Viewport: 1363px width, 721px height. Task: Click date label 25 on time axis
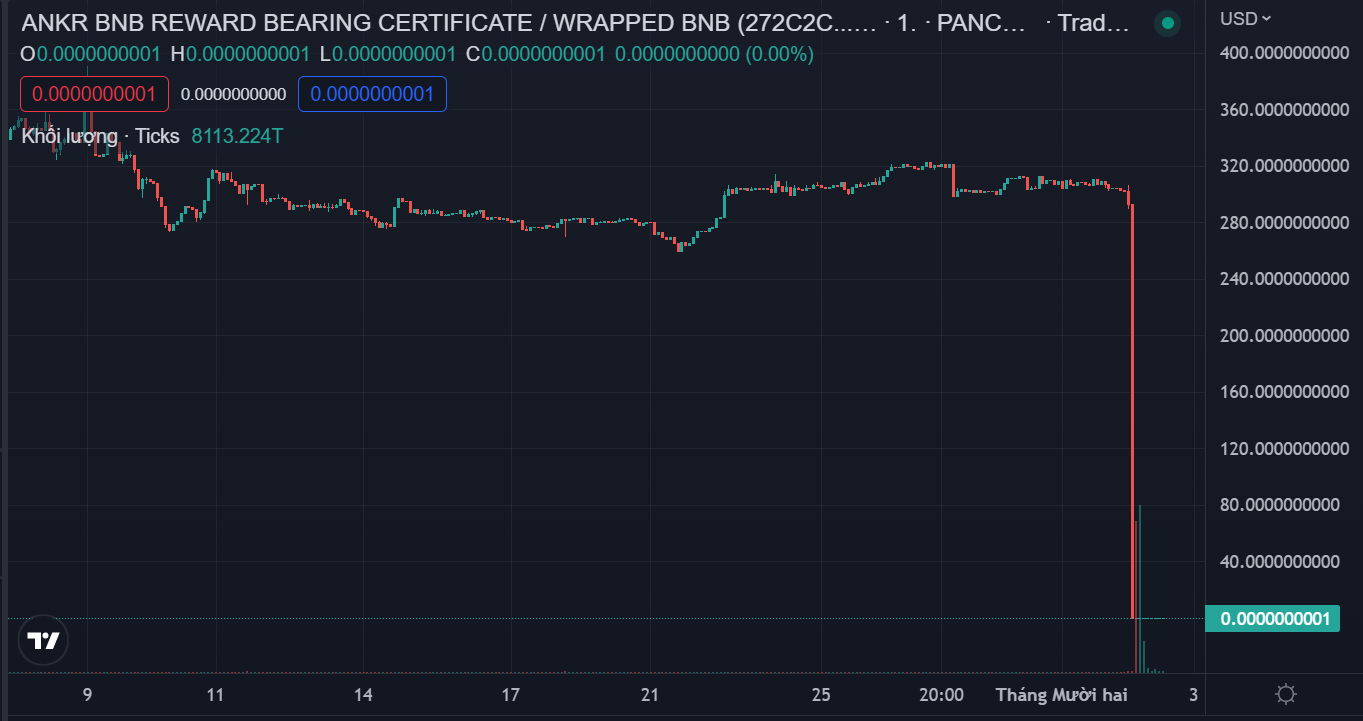click(821, 695)
